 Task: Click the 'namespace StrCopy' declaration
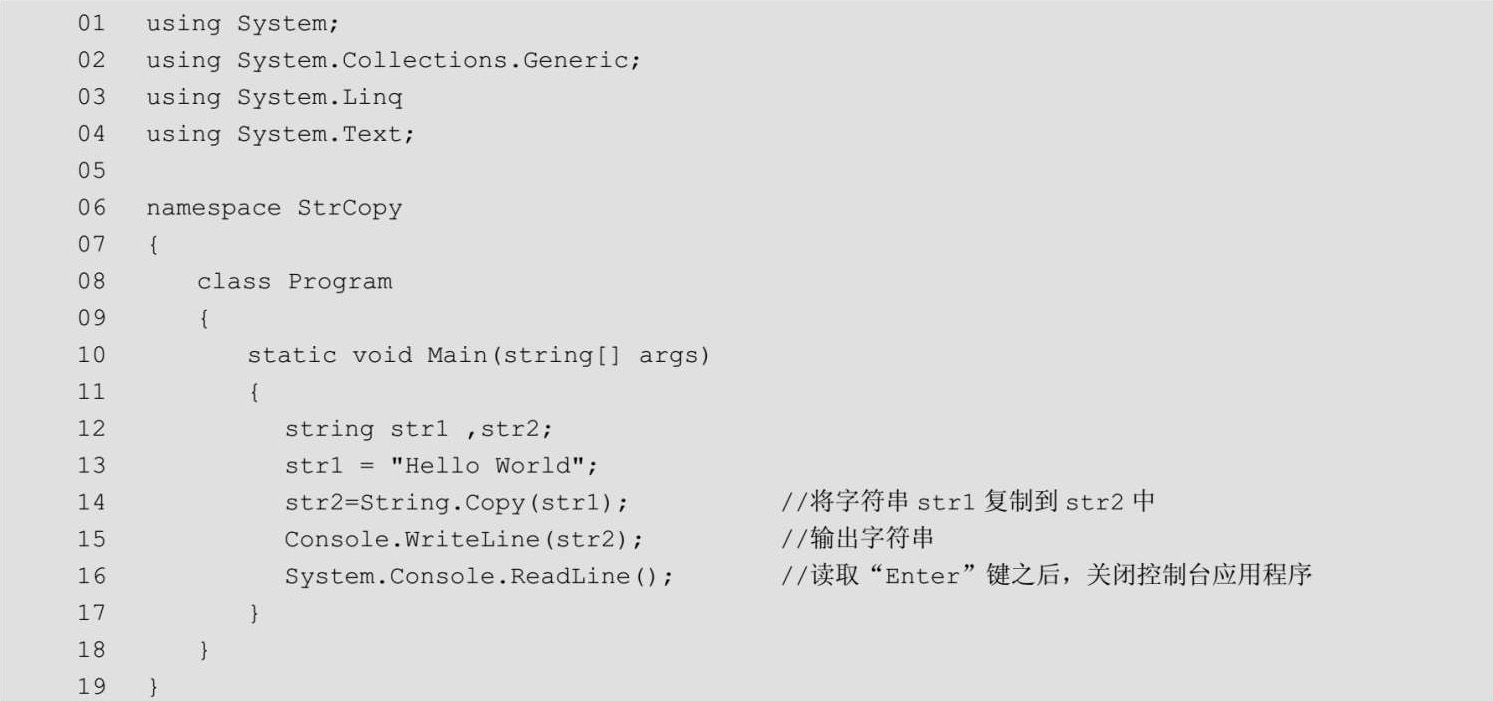click(274, 208)
